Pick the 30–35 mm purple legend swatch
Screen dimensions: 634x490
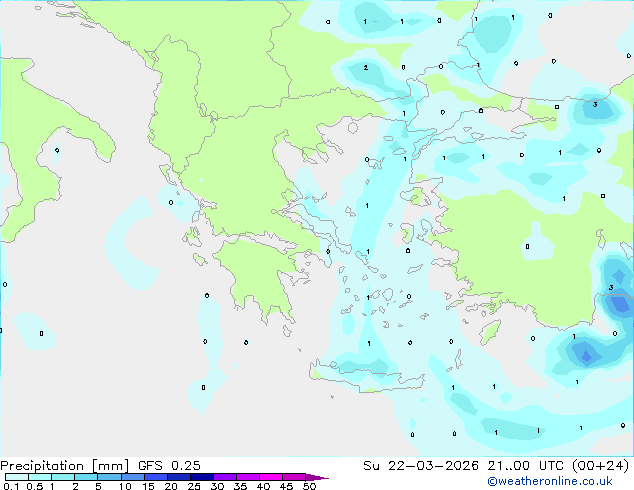[225, 477]
